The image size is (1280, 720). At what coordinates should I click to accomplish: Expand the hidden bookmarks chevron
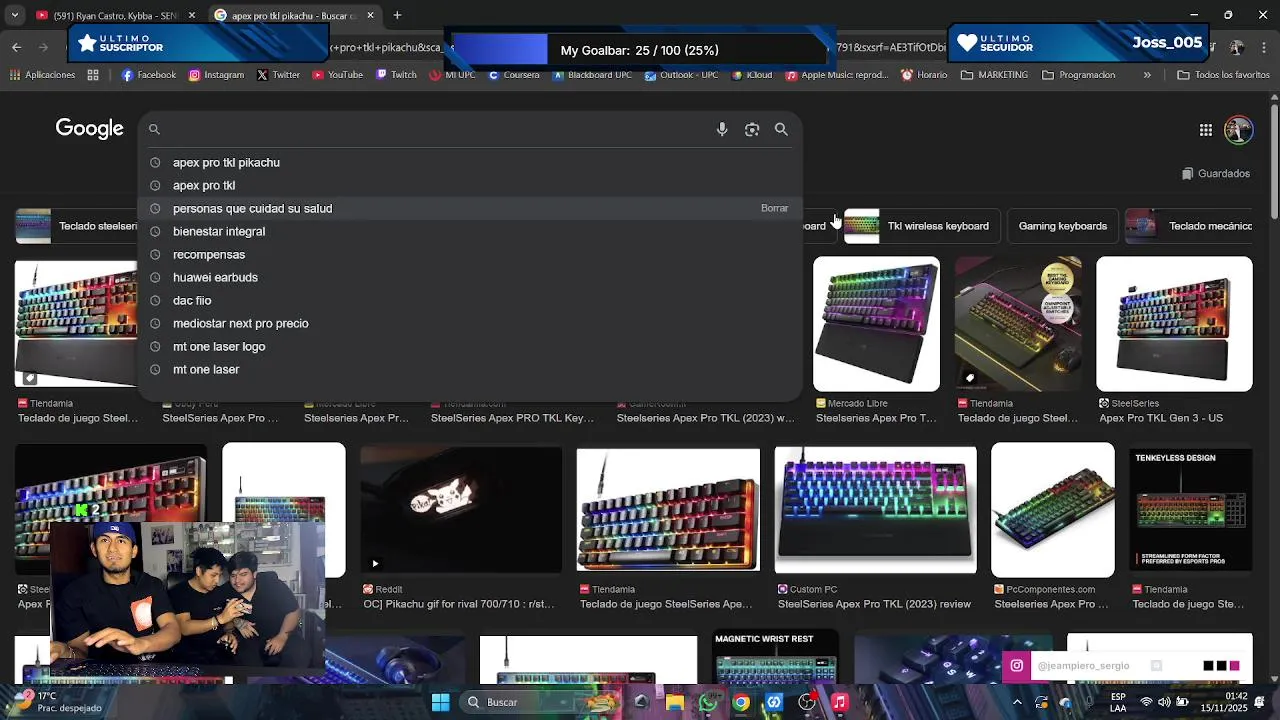point(1147,75)
